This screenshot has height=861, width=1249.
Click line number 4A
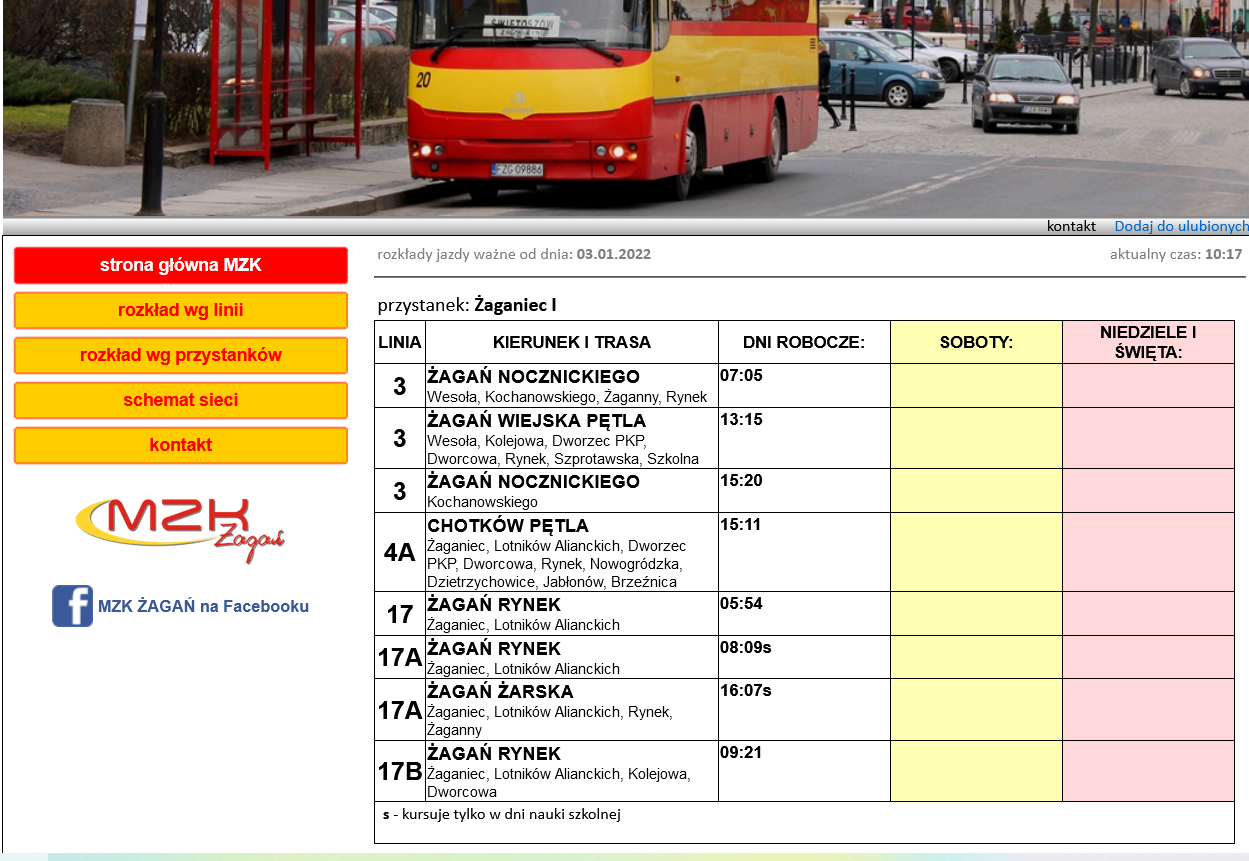coord(400,552)
